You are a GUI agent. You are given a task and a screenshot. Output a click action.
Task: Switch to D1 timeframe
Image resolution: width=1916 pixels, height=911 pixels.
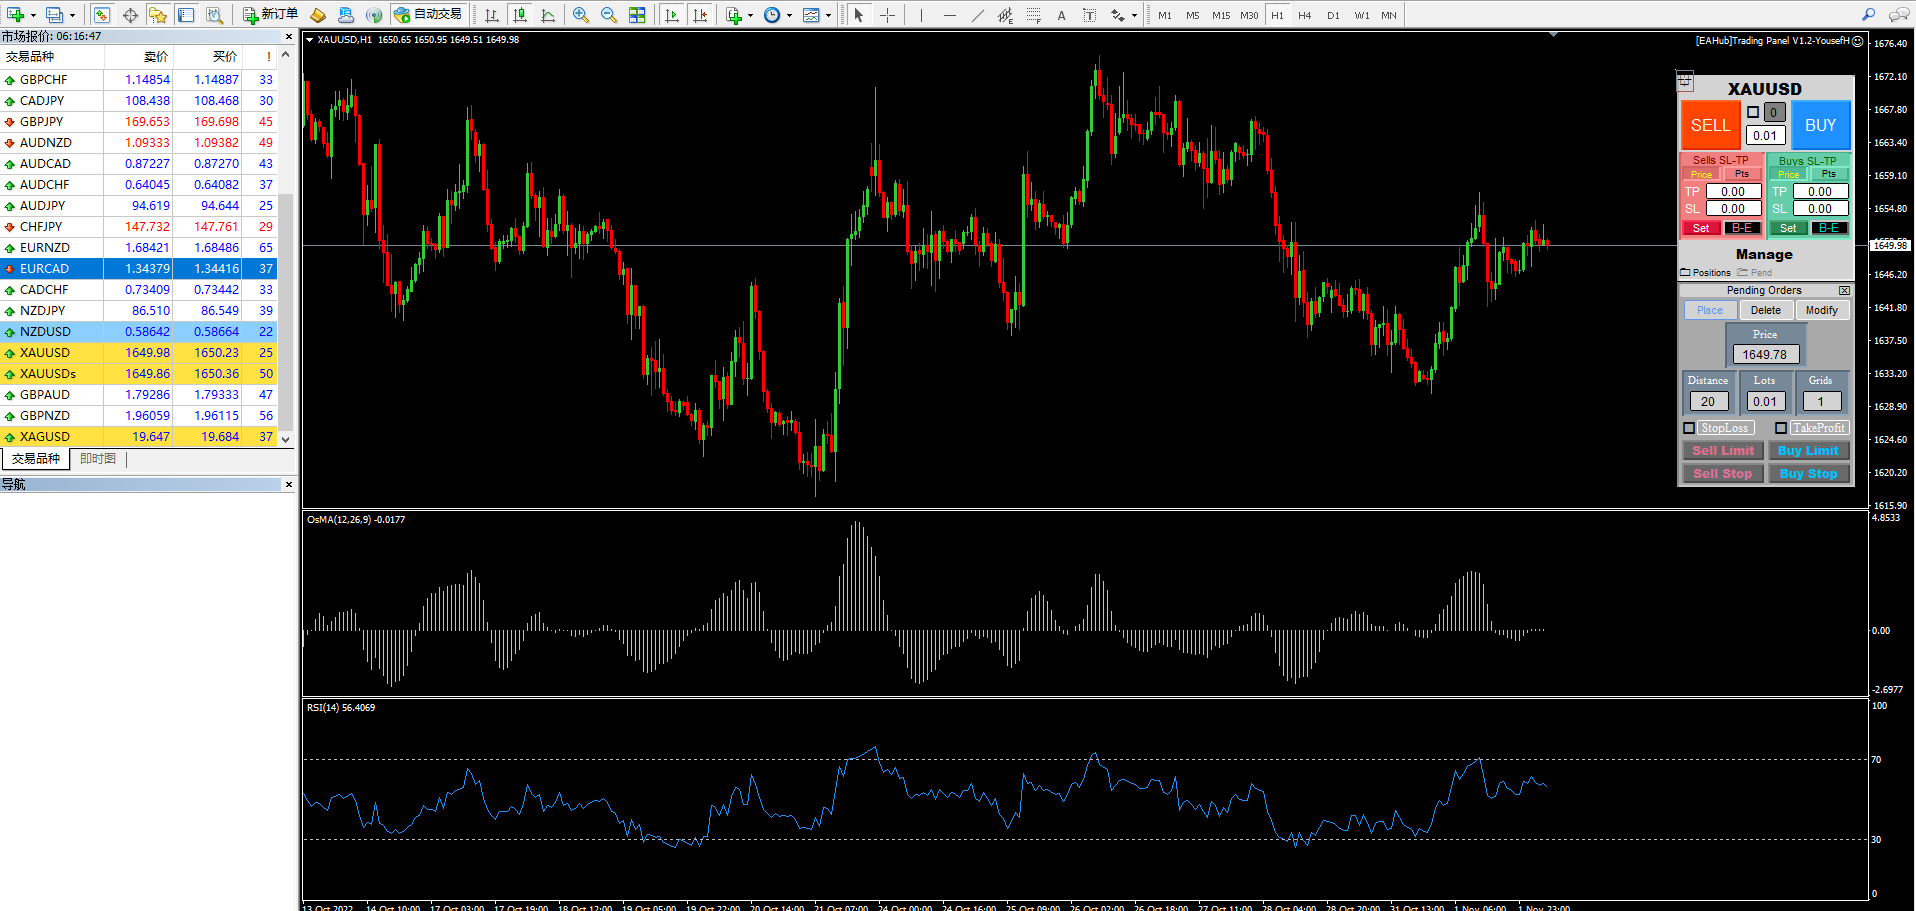tap(1333, 15)
